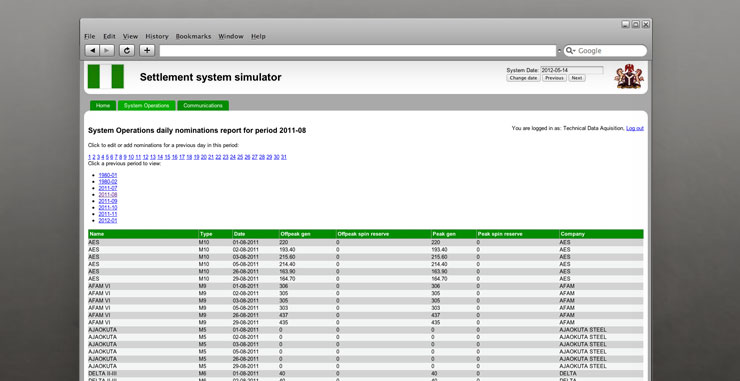View the 2011-07 period

pos(108,188)
